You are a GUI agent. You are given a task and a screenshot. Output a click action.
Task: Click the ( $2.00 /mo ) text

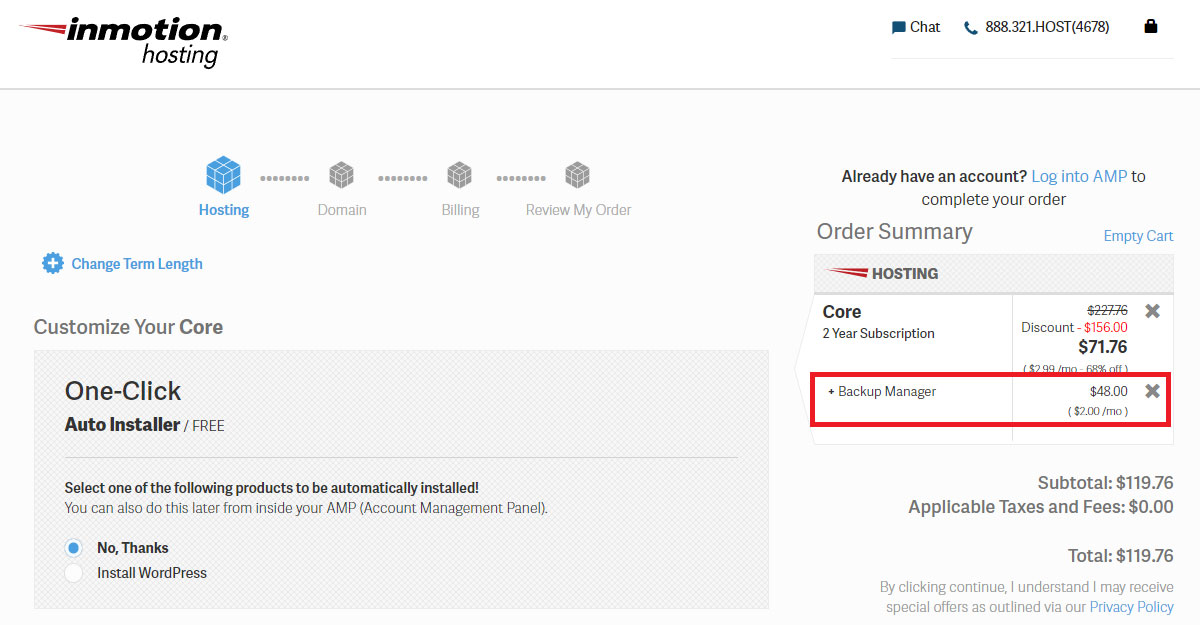[1097, 411]
